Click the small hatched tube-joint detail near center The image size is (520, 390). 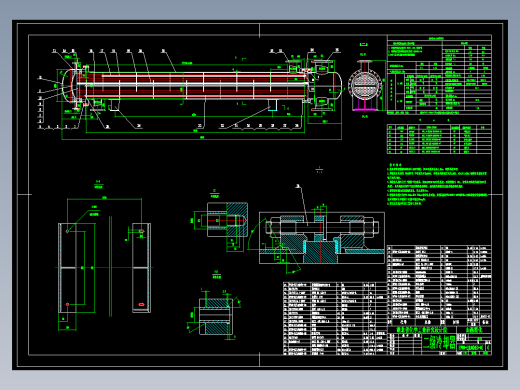tap(227, 220)
